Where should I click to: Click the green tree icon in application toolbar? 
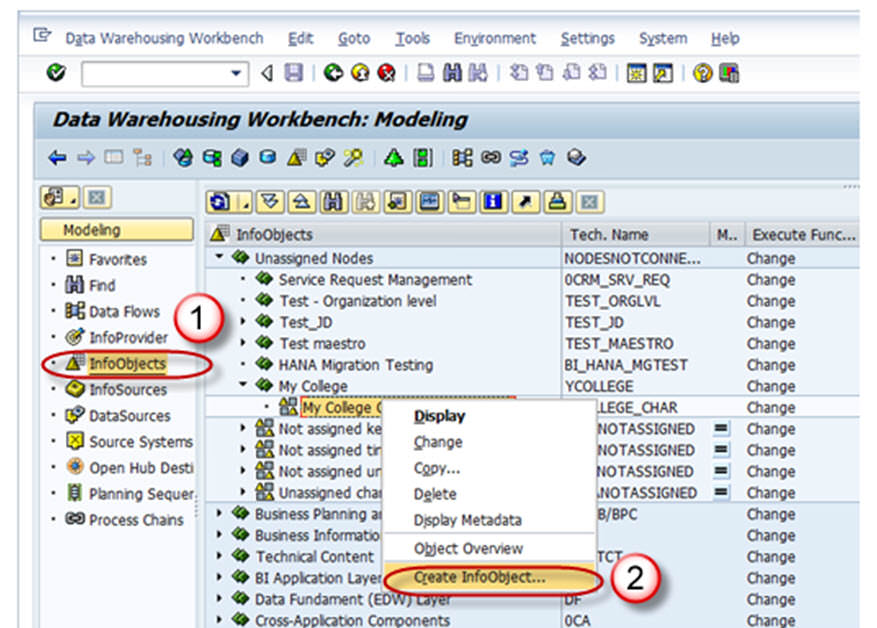[x=394, y=158]
